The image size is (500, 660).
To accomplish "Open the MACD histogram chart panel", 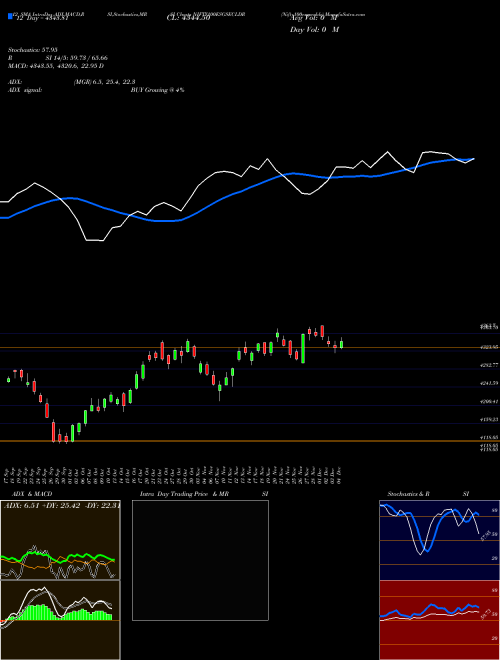I will 60,620.
